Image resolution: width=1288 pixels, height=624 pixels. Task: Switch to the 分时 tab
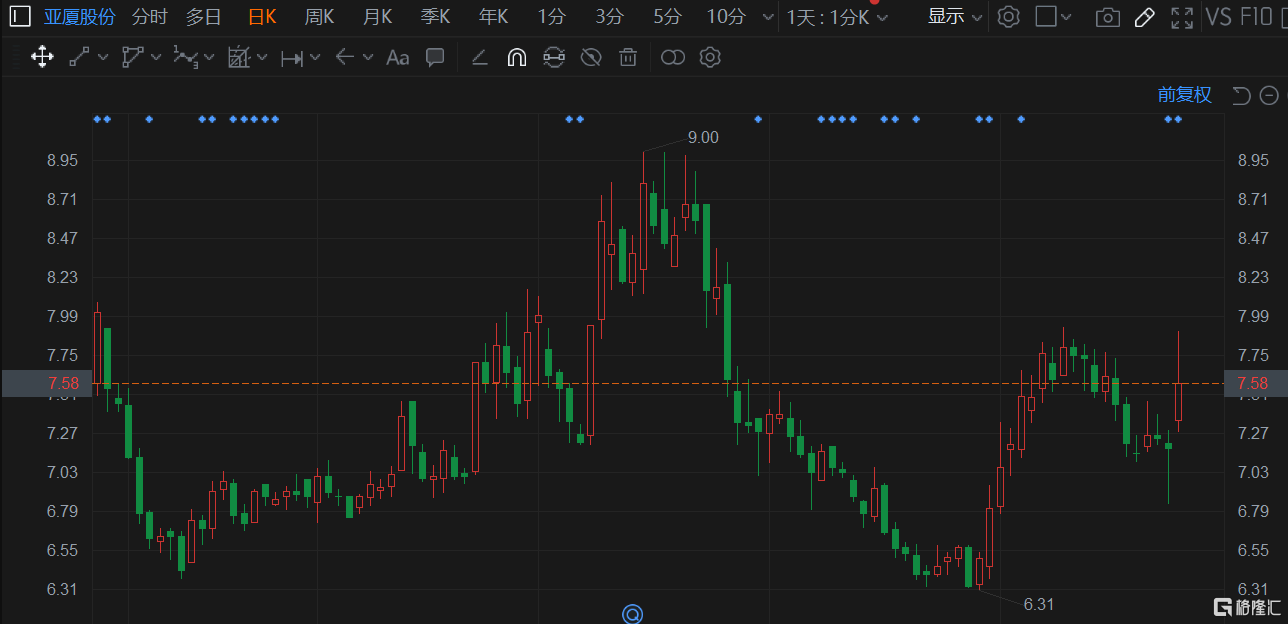149,17
